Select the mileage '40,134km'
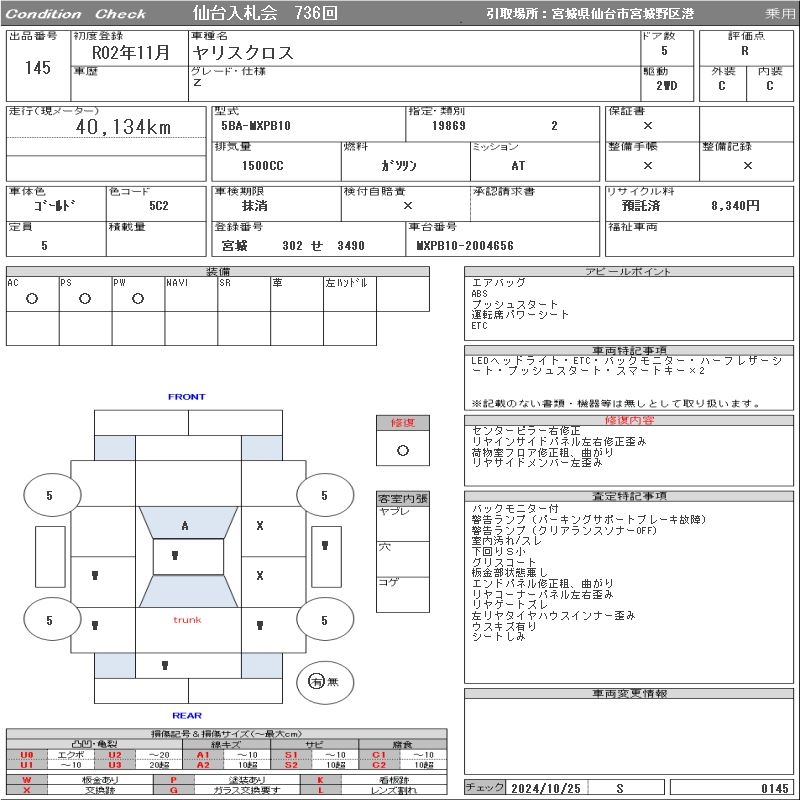Image resolution: width=800 pixels, height=800 pixels. click(123, 127)
